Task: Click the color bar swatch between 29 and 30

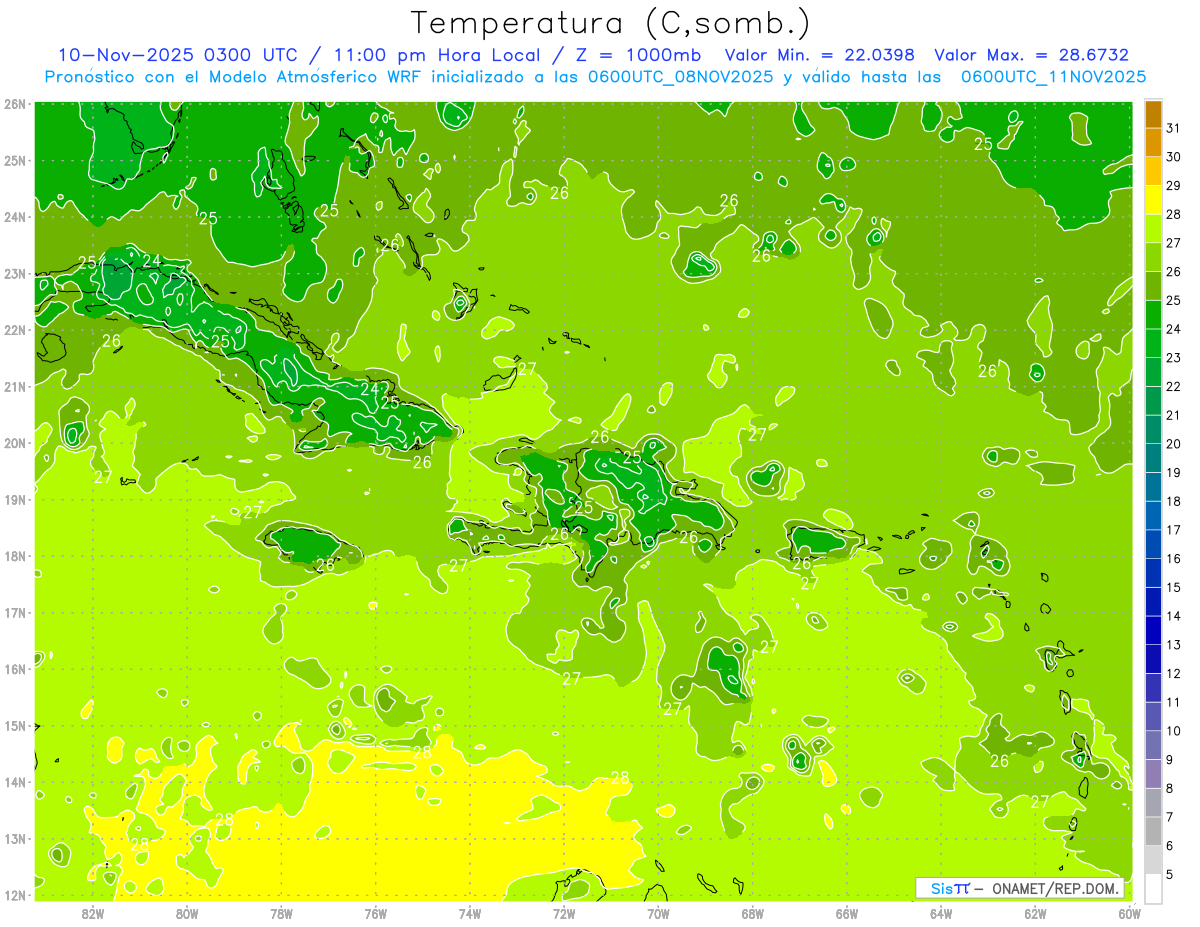Action: pos(1153,171)
